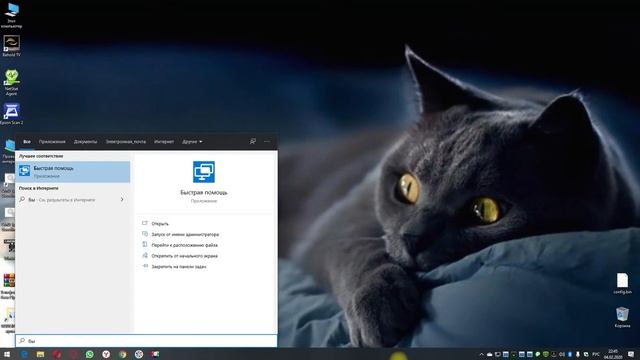Open the Action Center notifications icon
The image size is (640, 360).
point(631,354)
